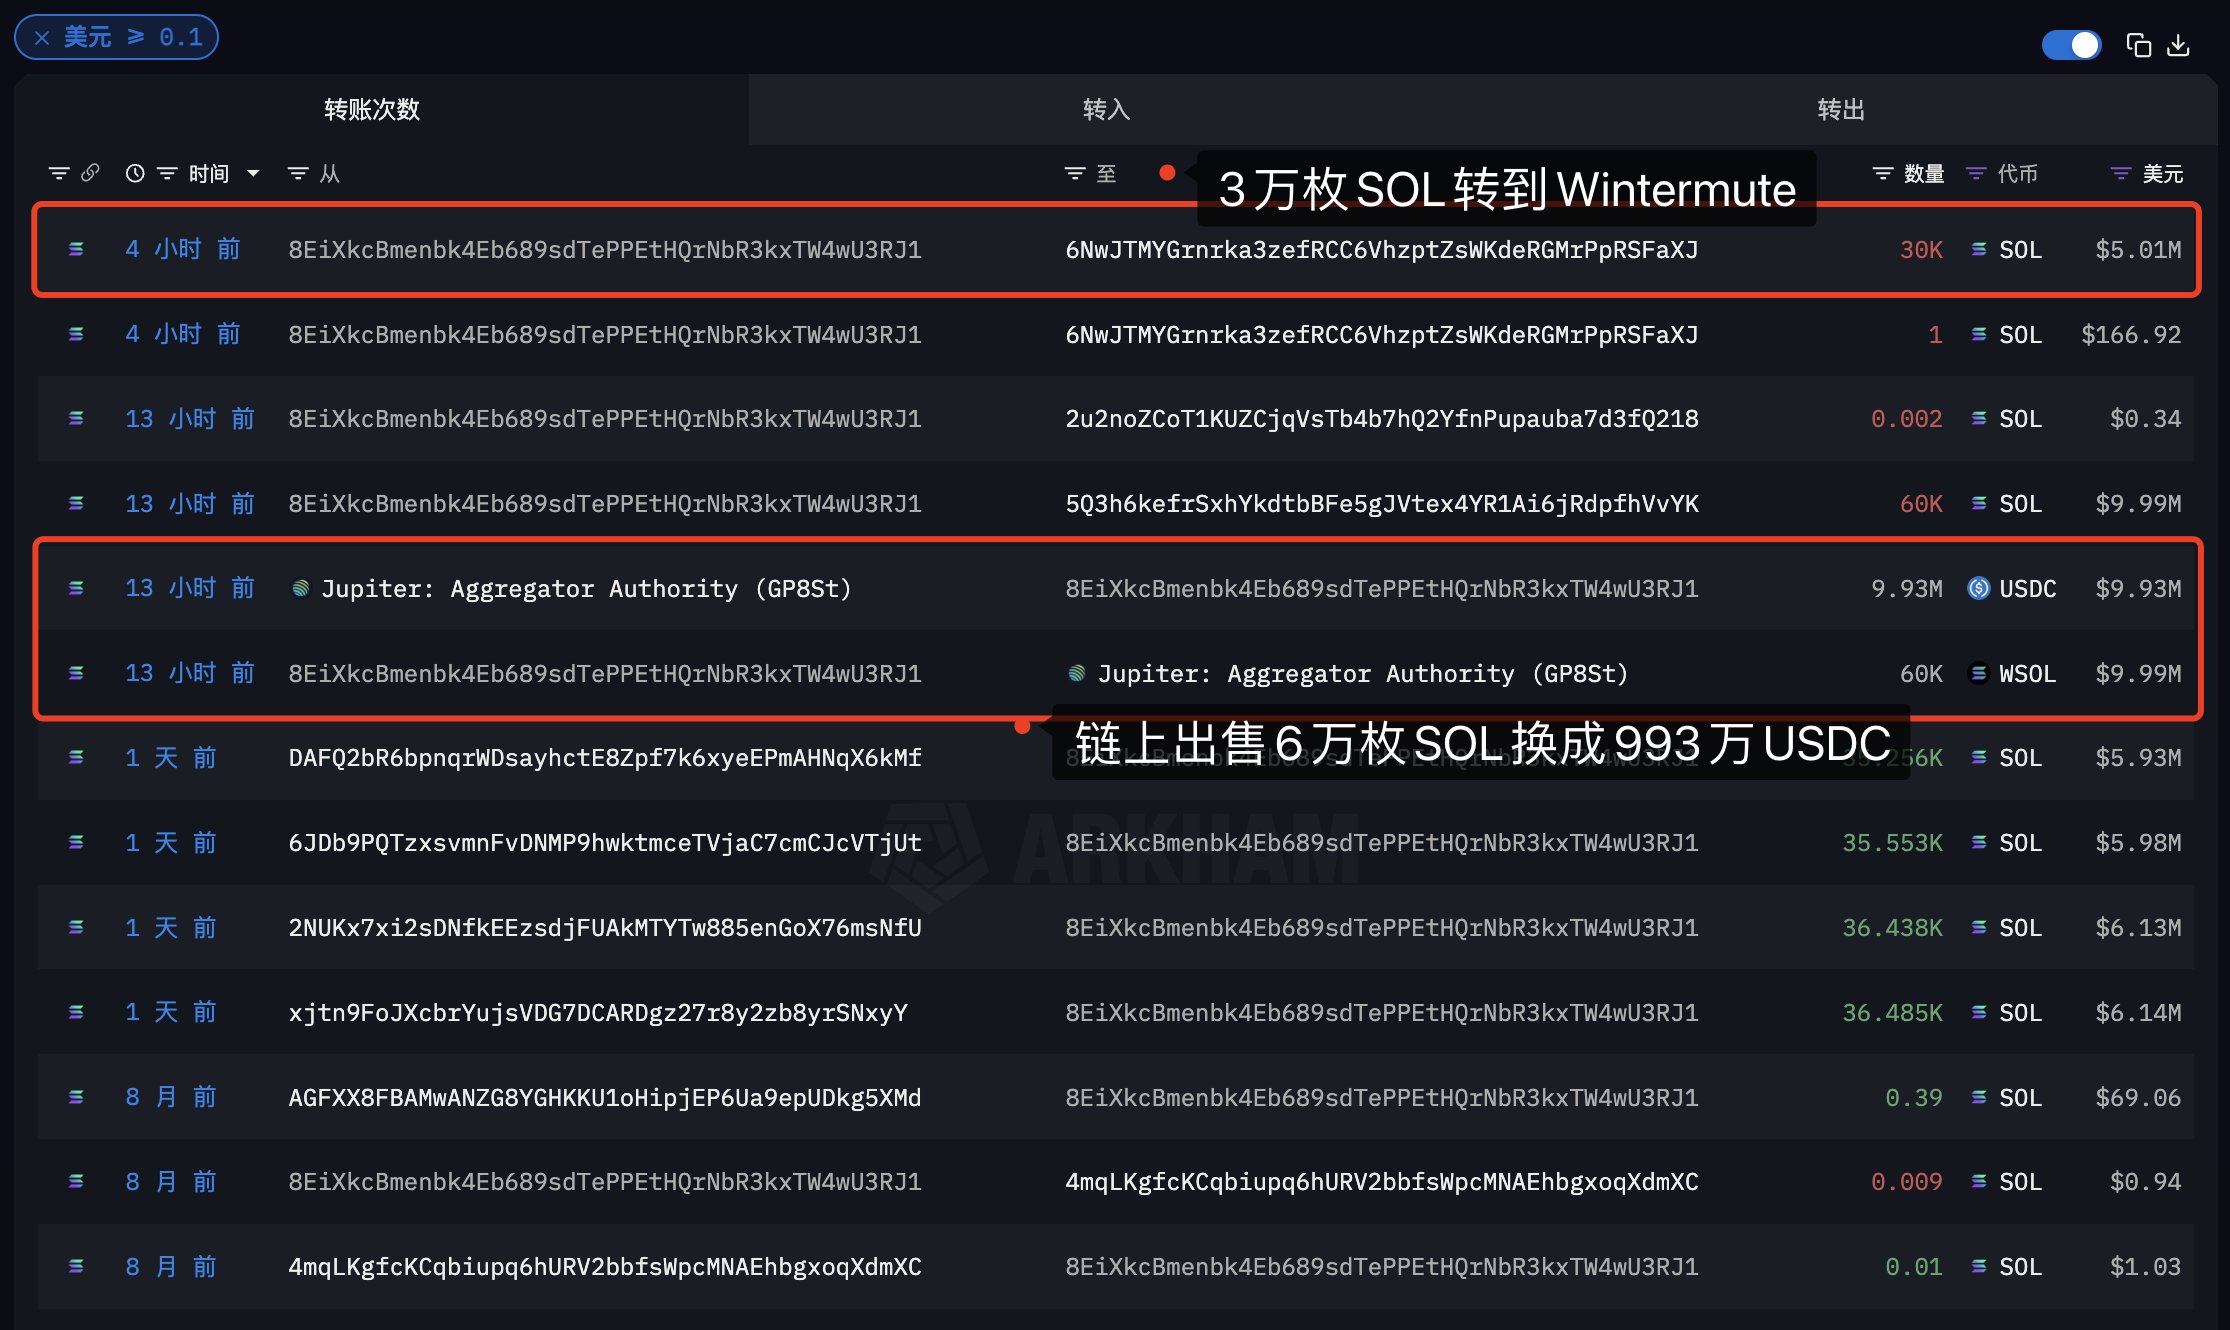Click the 美元 column filter icon
The image size is (2230, 1330).
point(2120,174)
